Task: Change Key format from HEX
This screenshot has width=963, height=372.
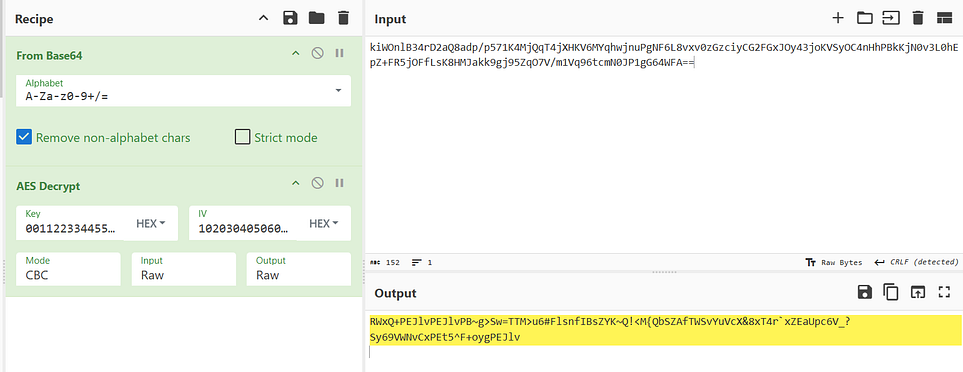Action: (x=151, y=223)
